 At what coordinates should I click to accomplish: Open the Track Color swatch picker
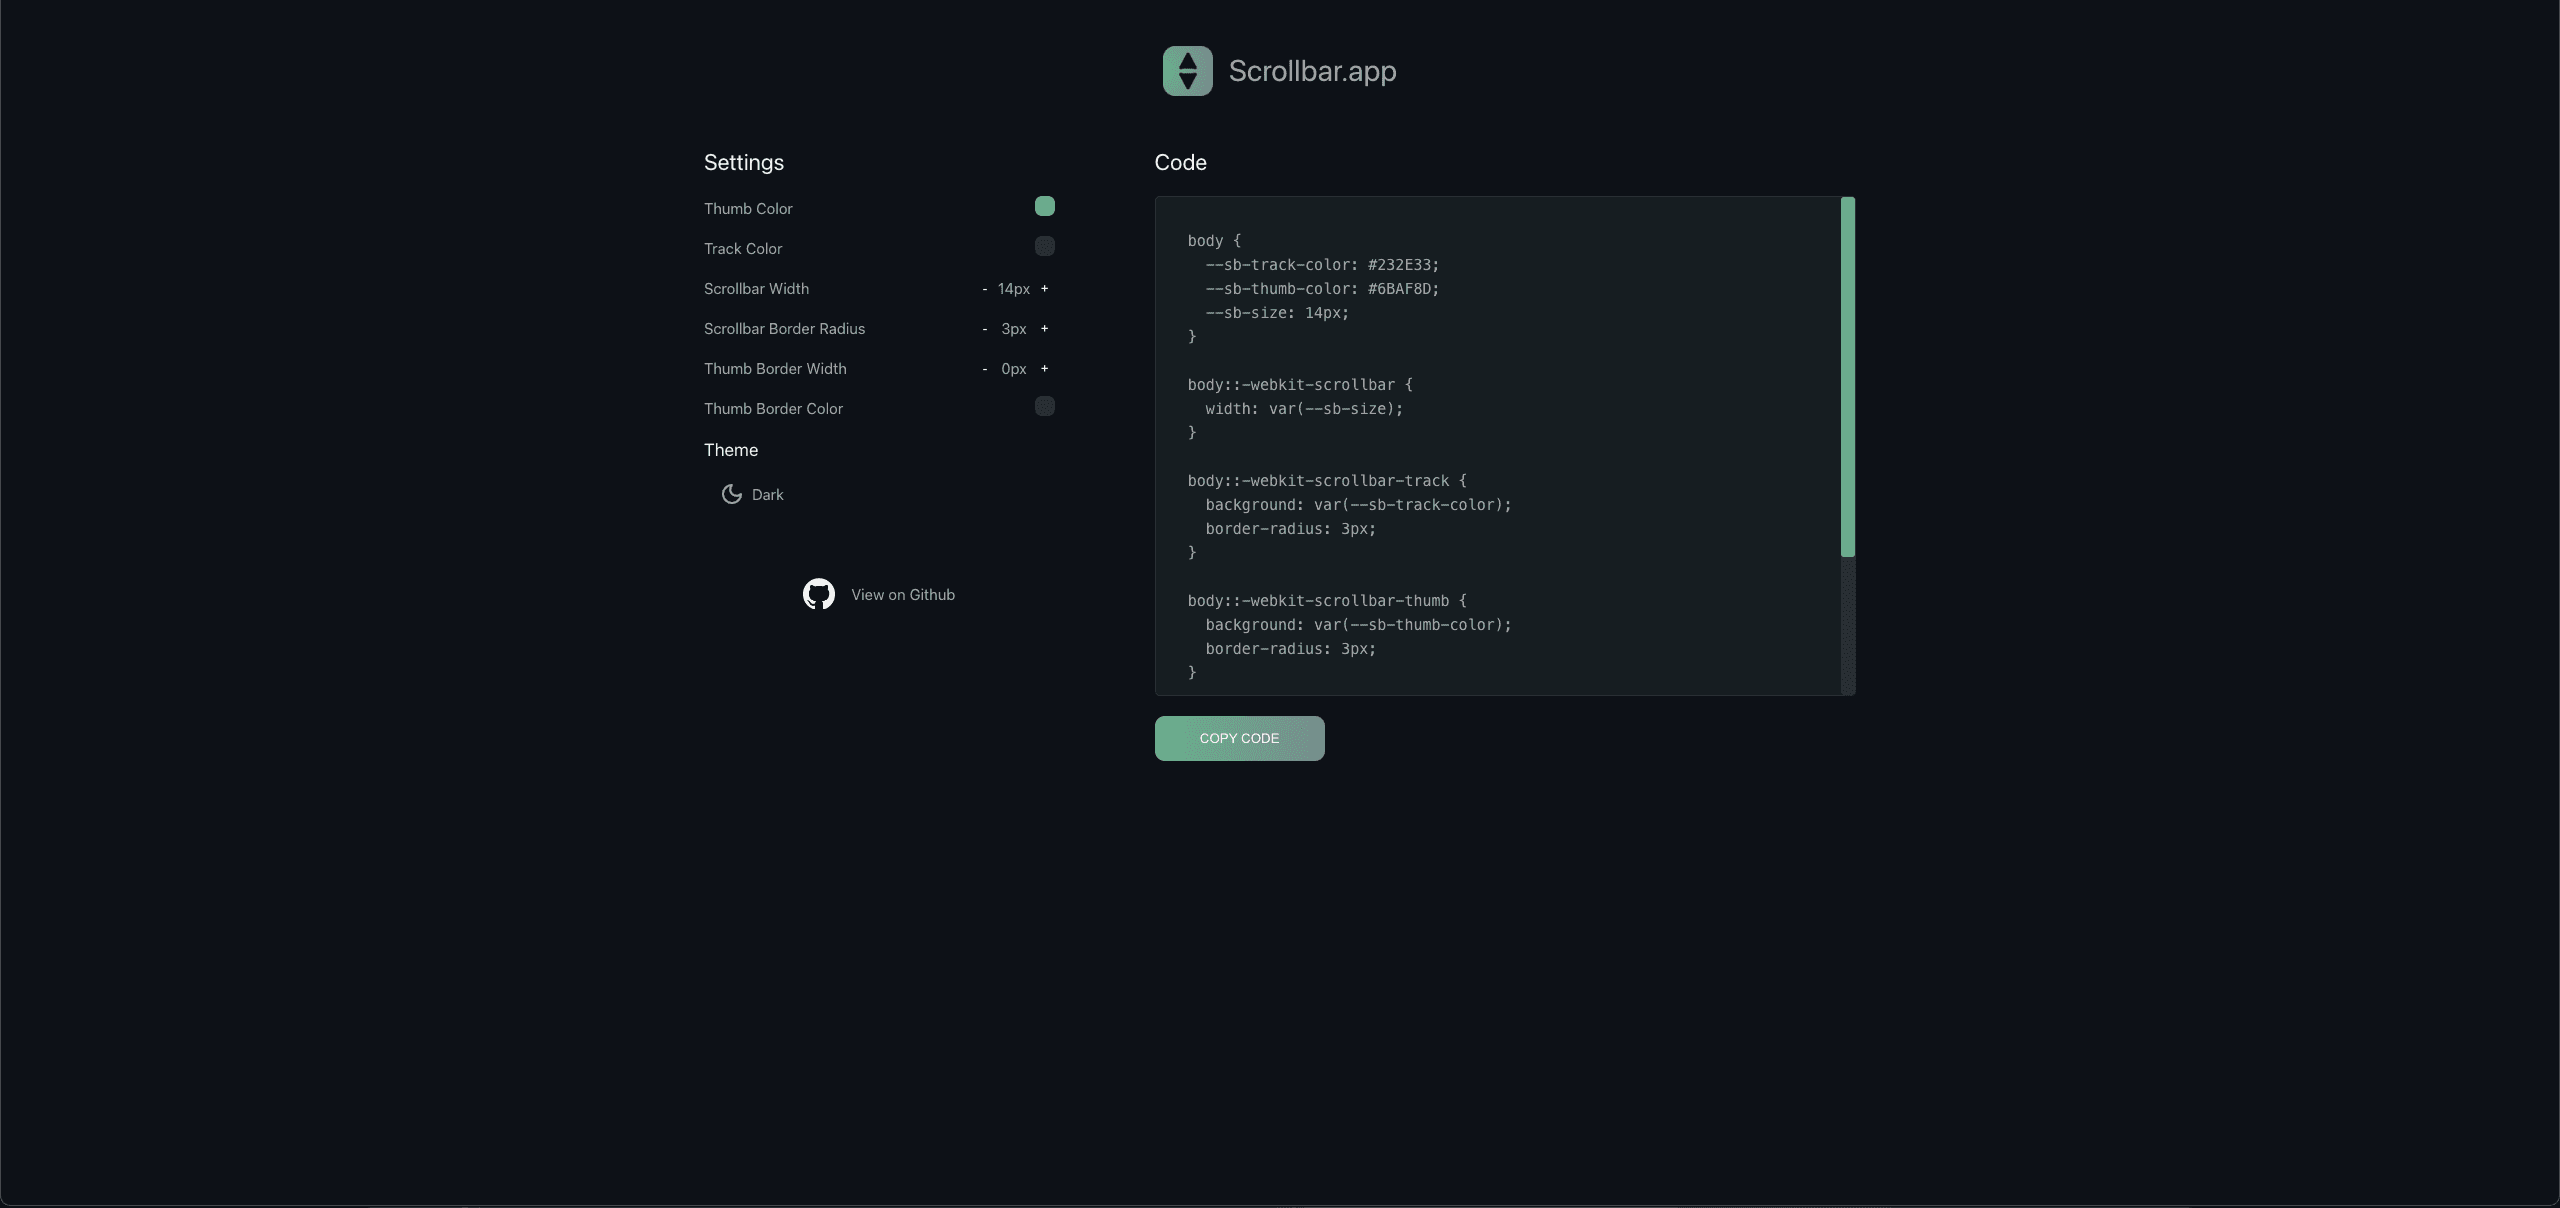point(1044,246)
